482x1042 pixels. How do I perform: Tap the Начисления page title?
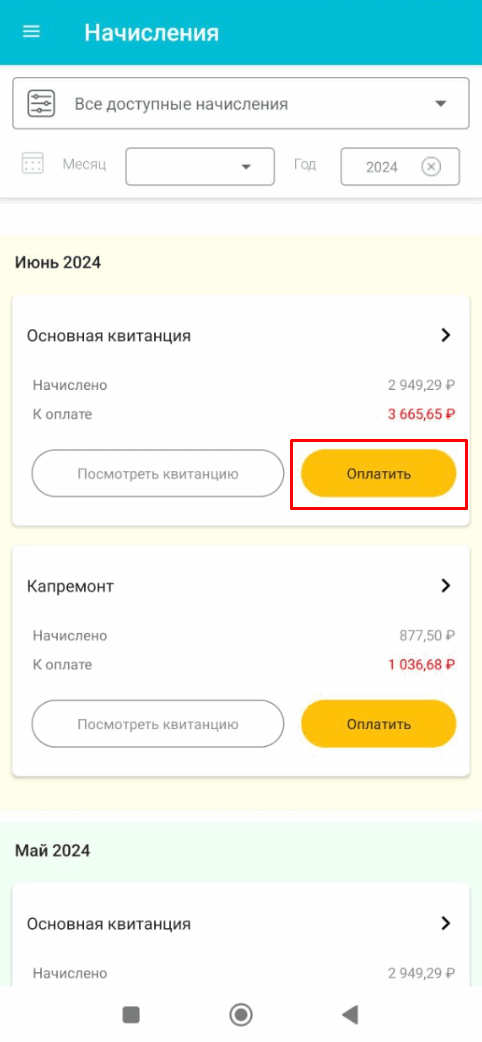click(x=152, y=33)
